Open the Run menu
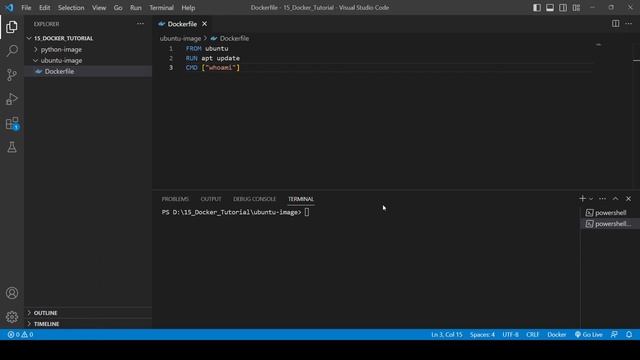The image size is (640, 360). click(x=136, y=7)
